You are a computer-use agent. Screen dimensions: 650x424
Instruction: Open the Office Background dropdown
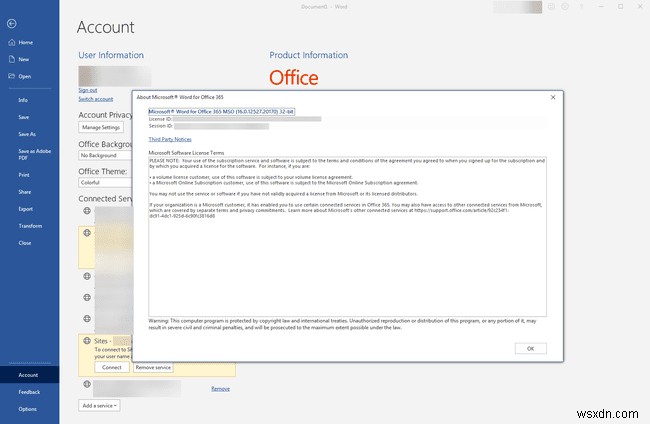click(105, 155)
